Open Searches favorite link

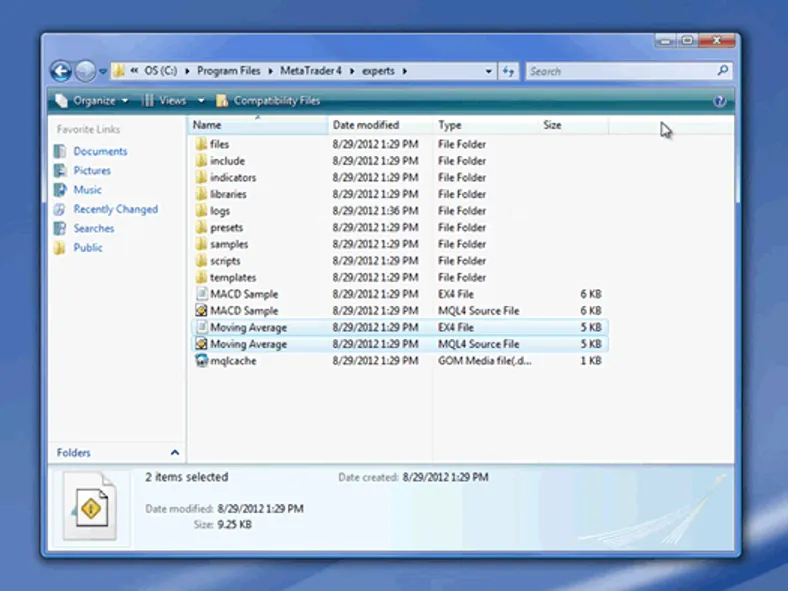point(94,228)
